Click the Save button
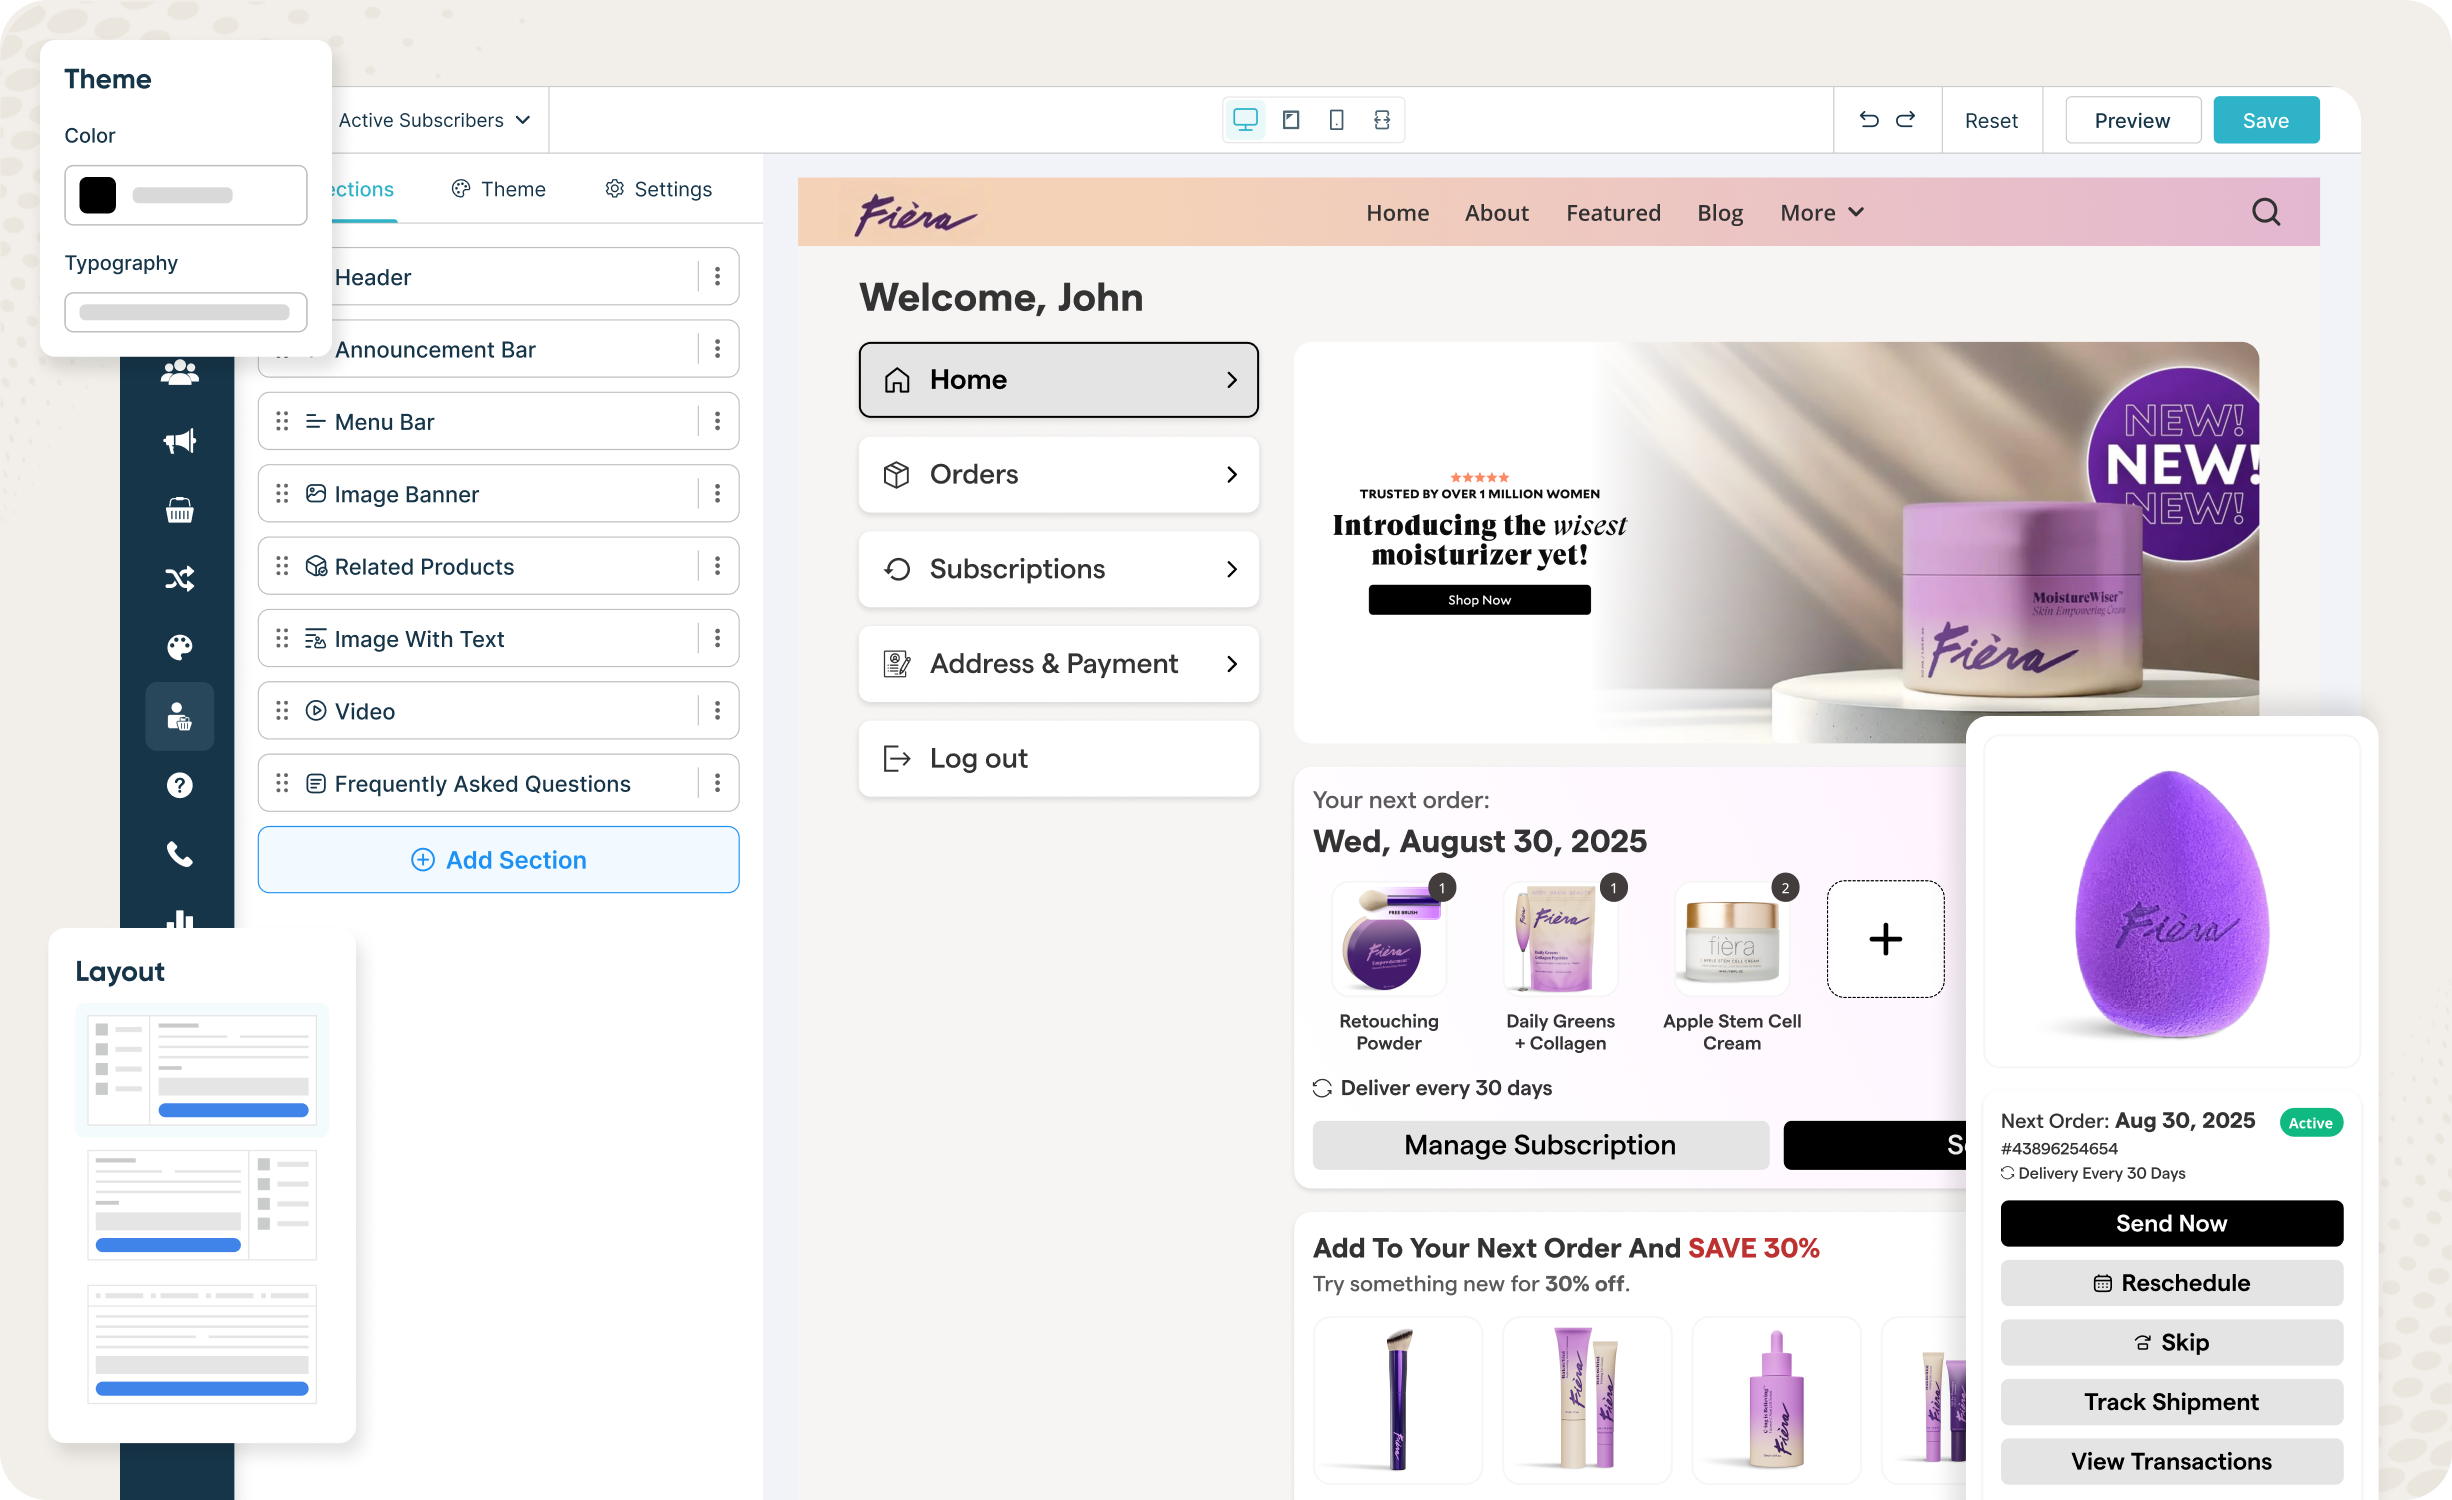Screen dimensions: 2452x1500 [x=2265, y=120]
